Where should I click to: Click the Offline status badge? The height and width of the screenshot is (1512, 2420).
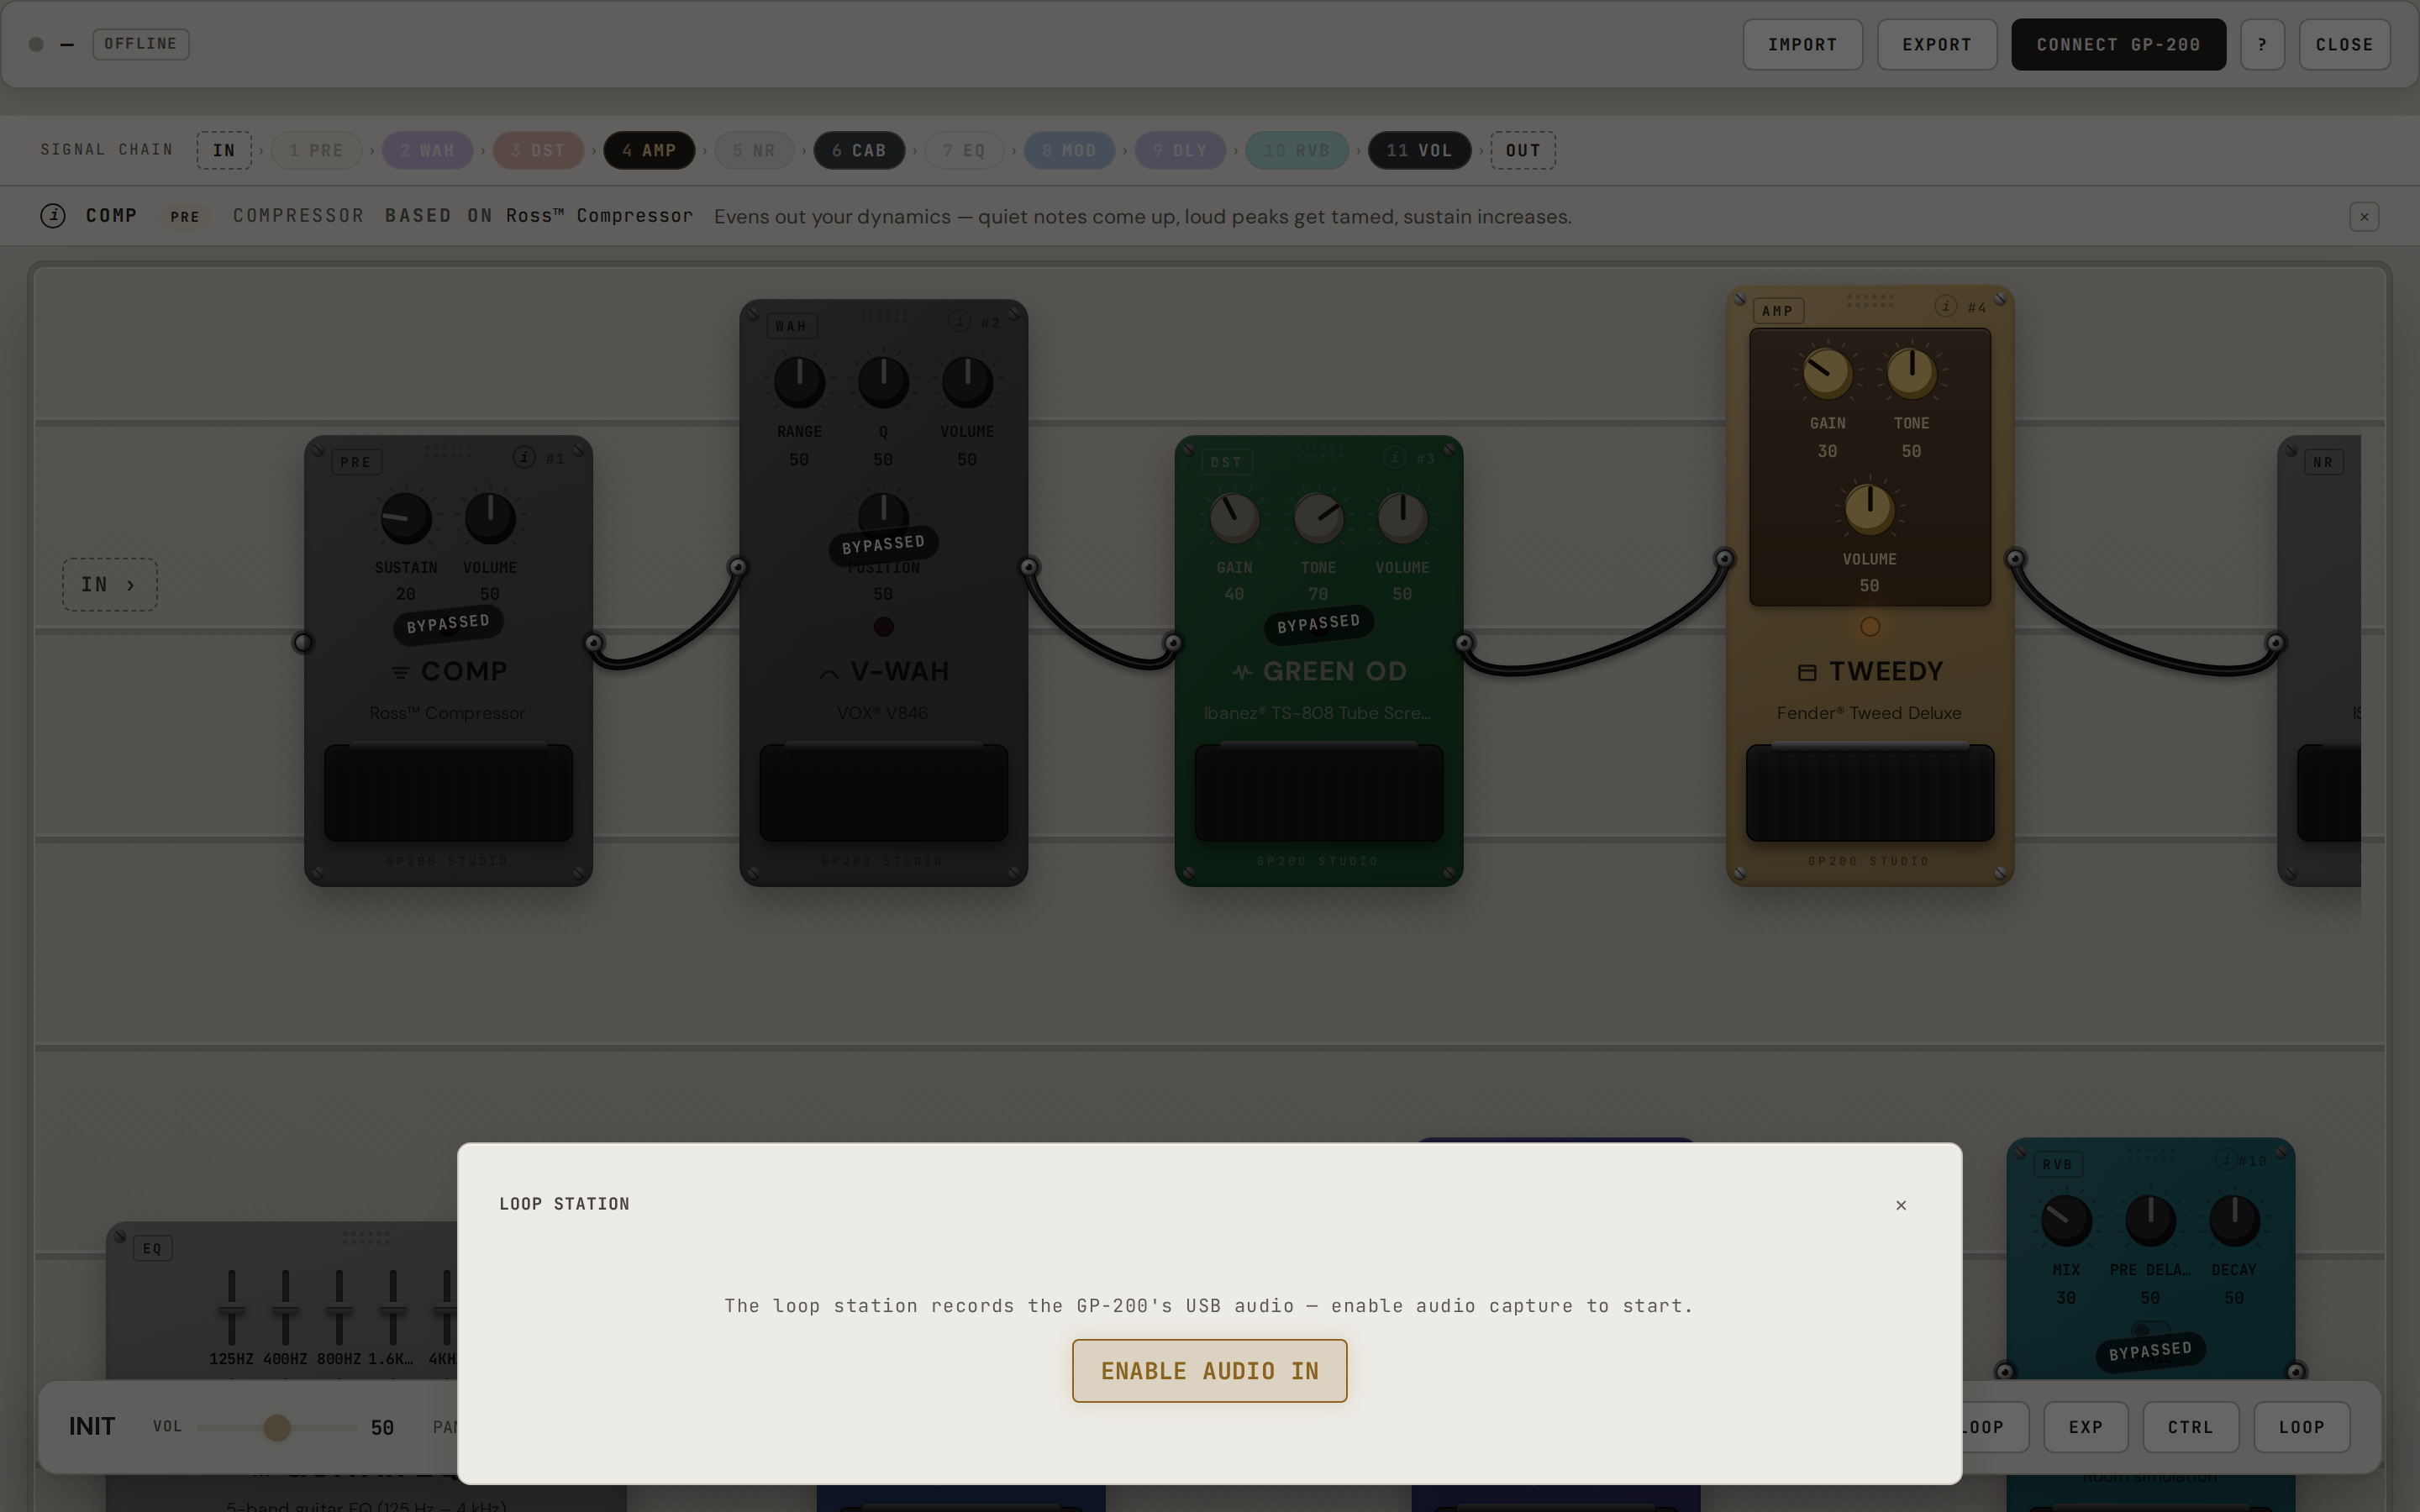[x=141, y=44]
